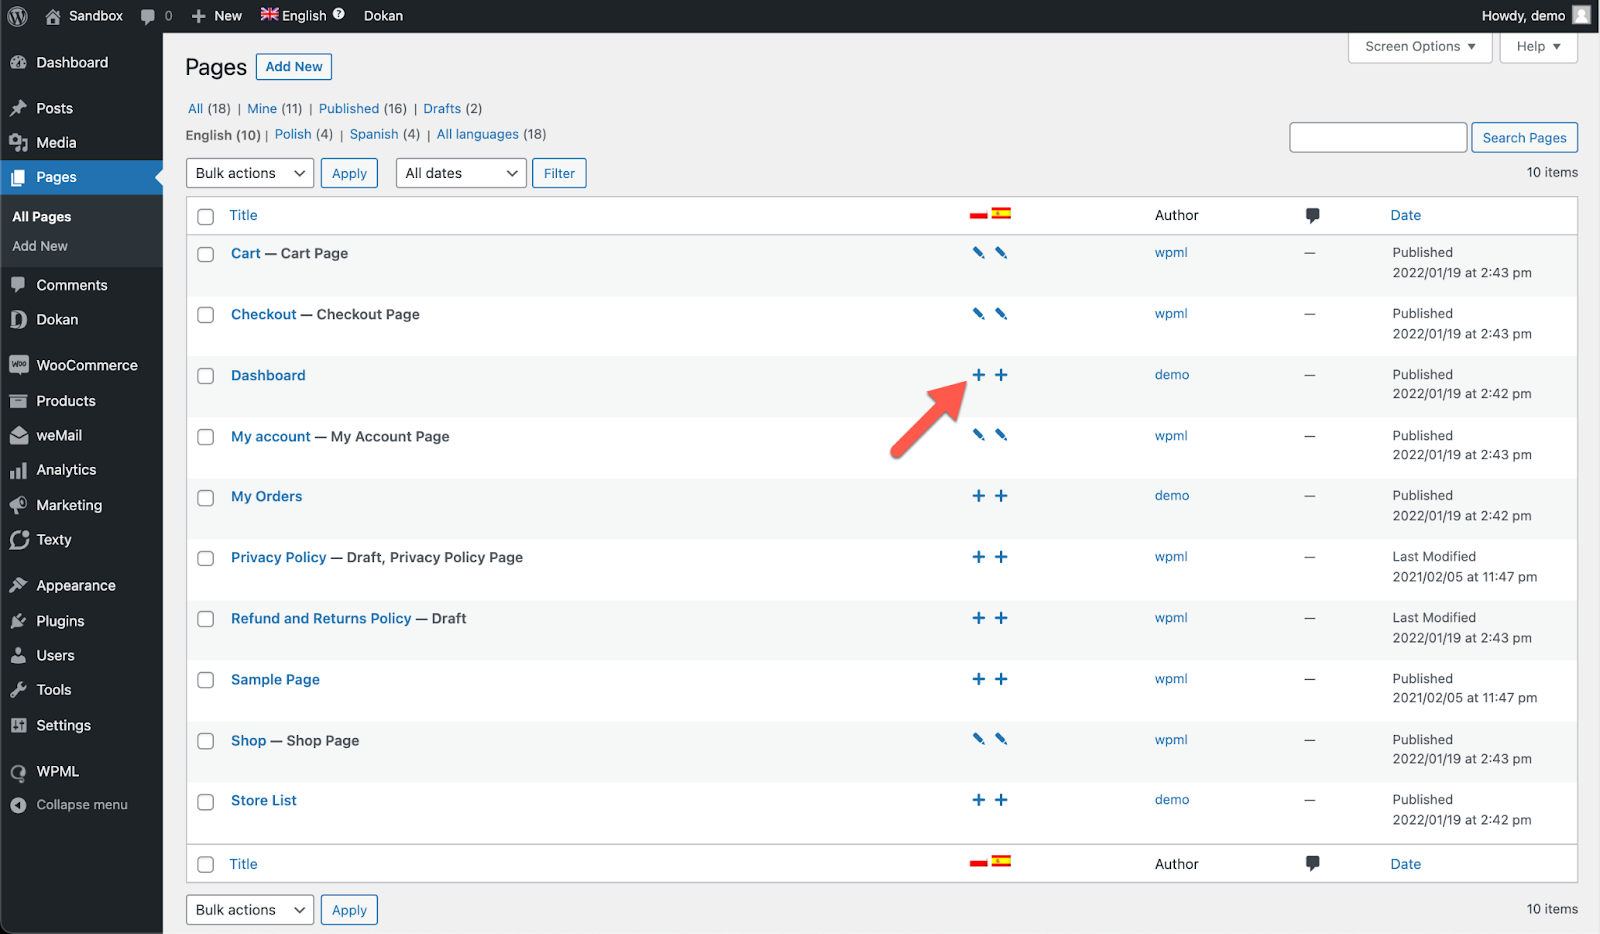1600x934 pixels.
Task: Edit Polish translation of My account page
Action: (x=978, y=435)
